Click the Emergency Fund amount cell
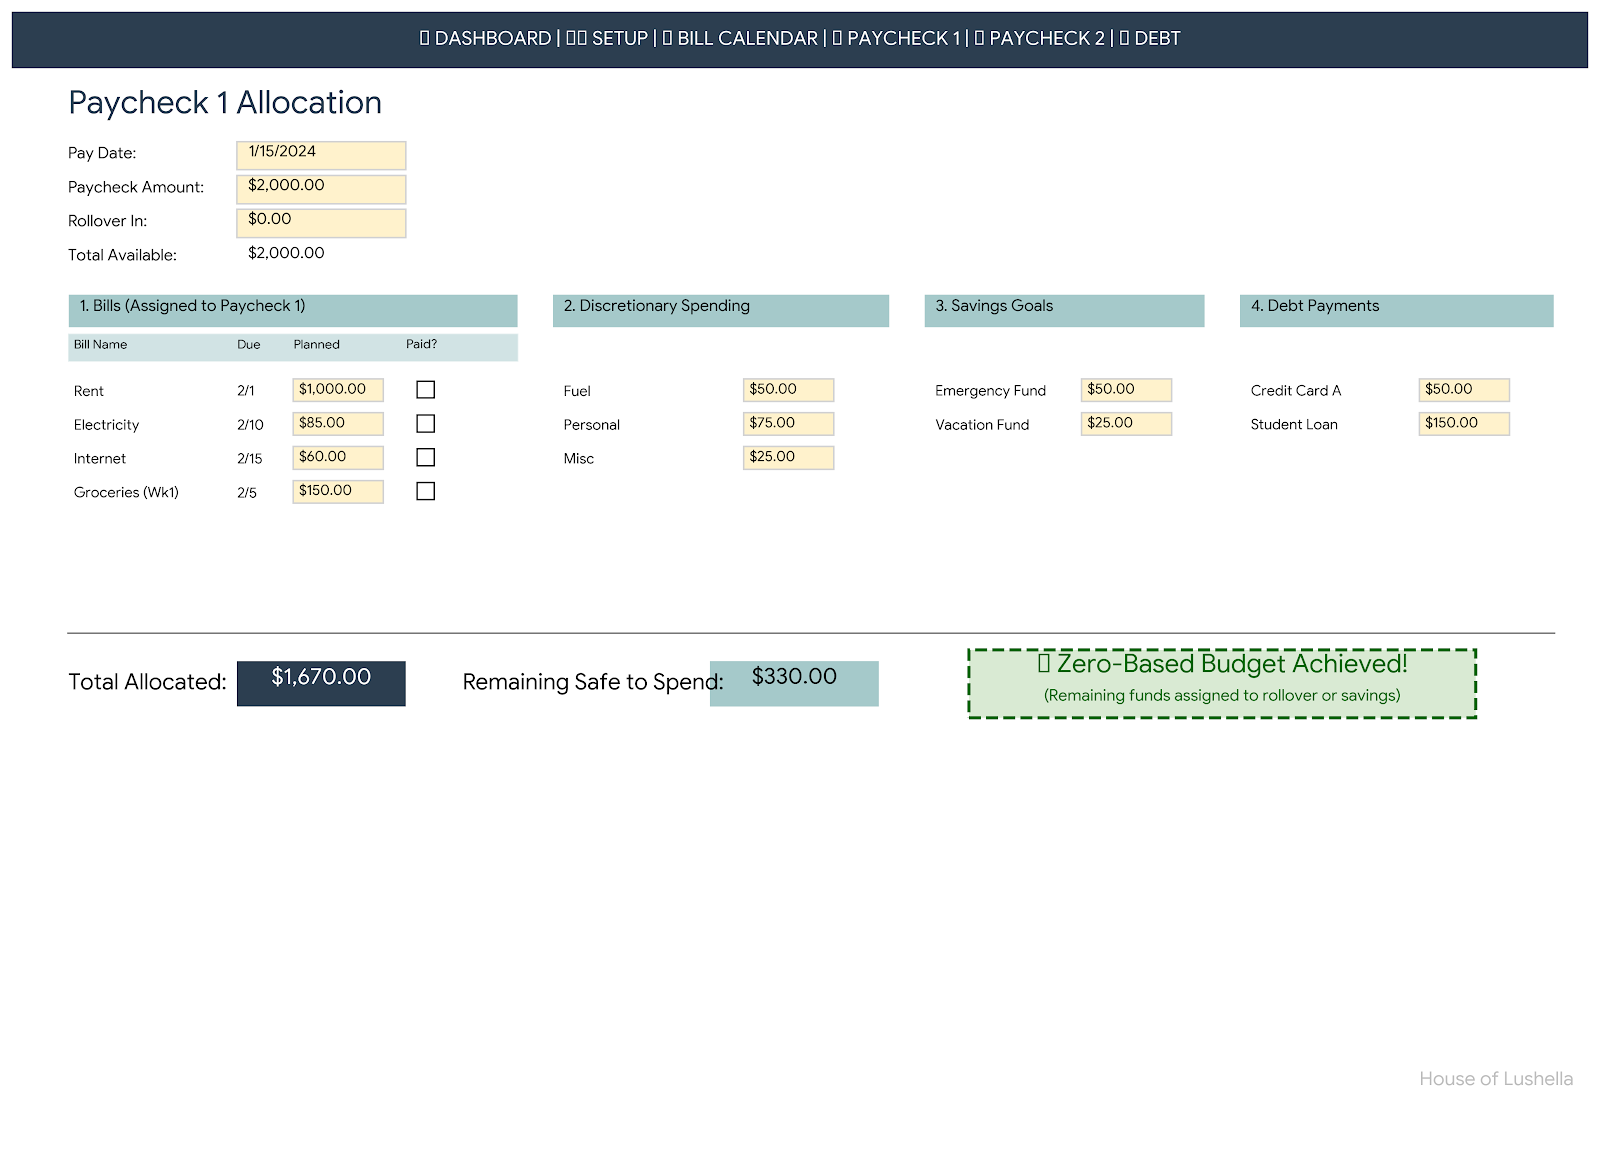This screenshot has width=1600, height=1153. tap(1126, 390)
